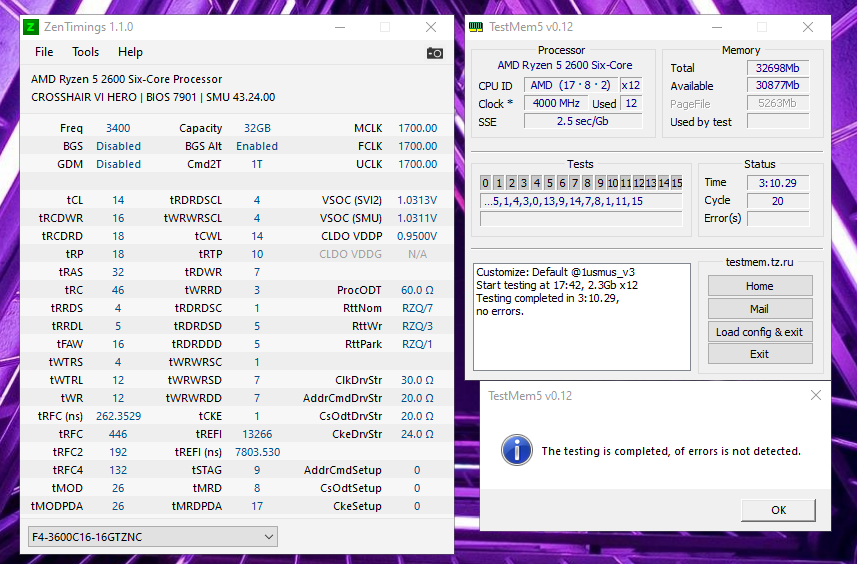Click the Clock 4000 MHz field

(556, 103)
